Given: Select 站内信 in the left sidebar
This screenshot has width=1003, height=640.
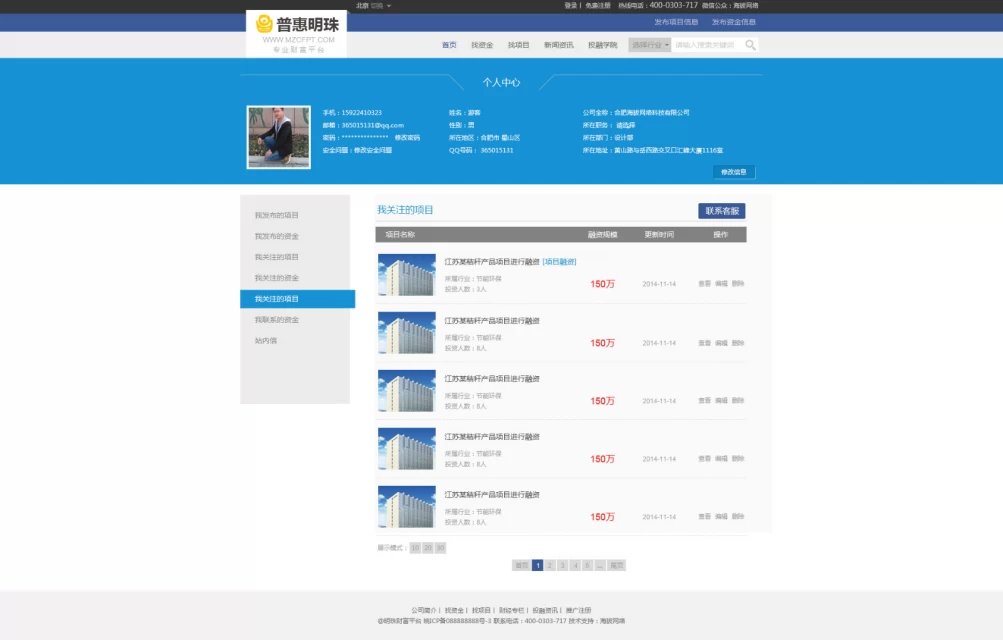Looking at the screenshot, I should click(x=265, y=340).
